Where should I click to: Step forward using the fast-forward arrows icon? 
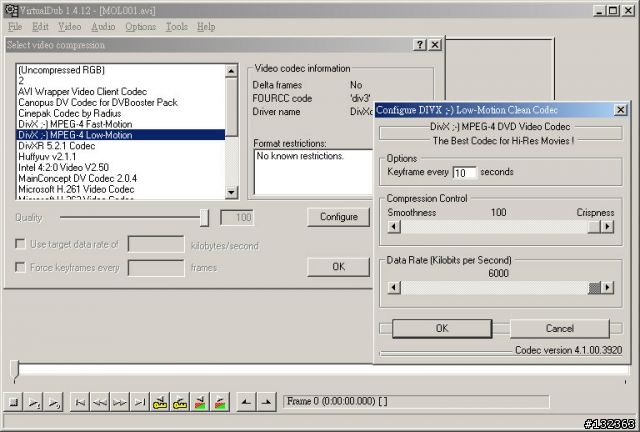(x=120, y=403)
